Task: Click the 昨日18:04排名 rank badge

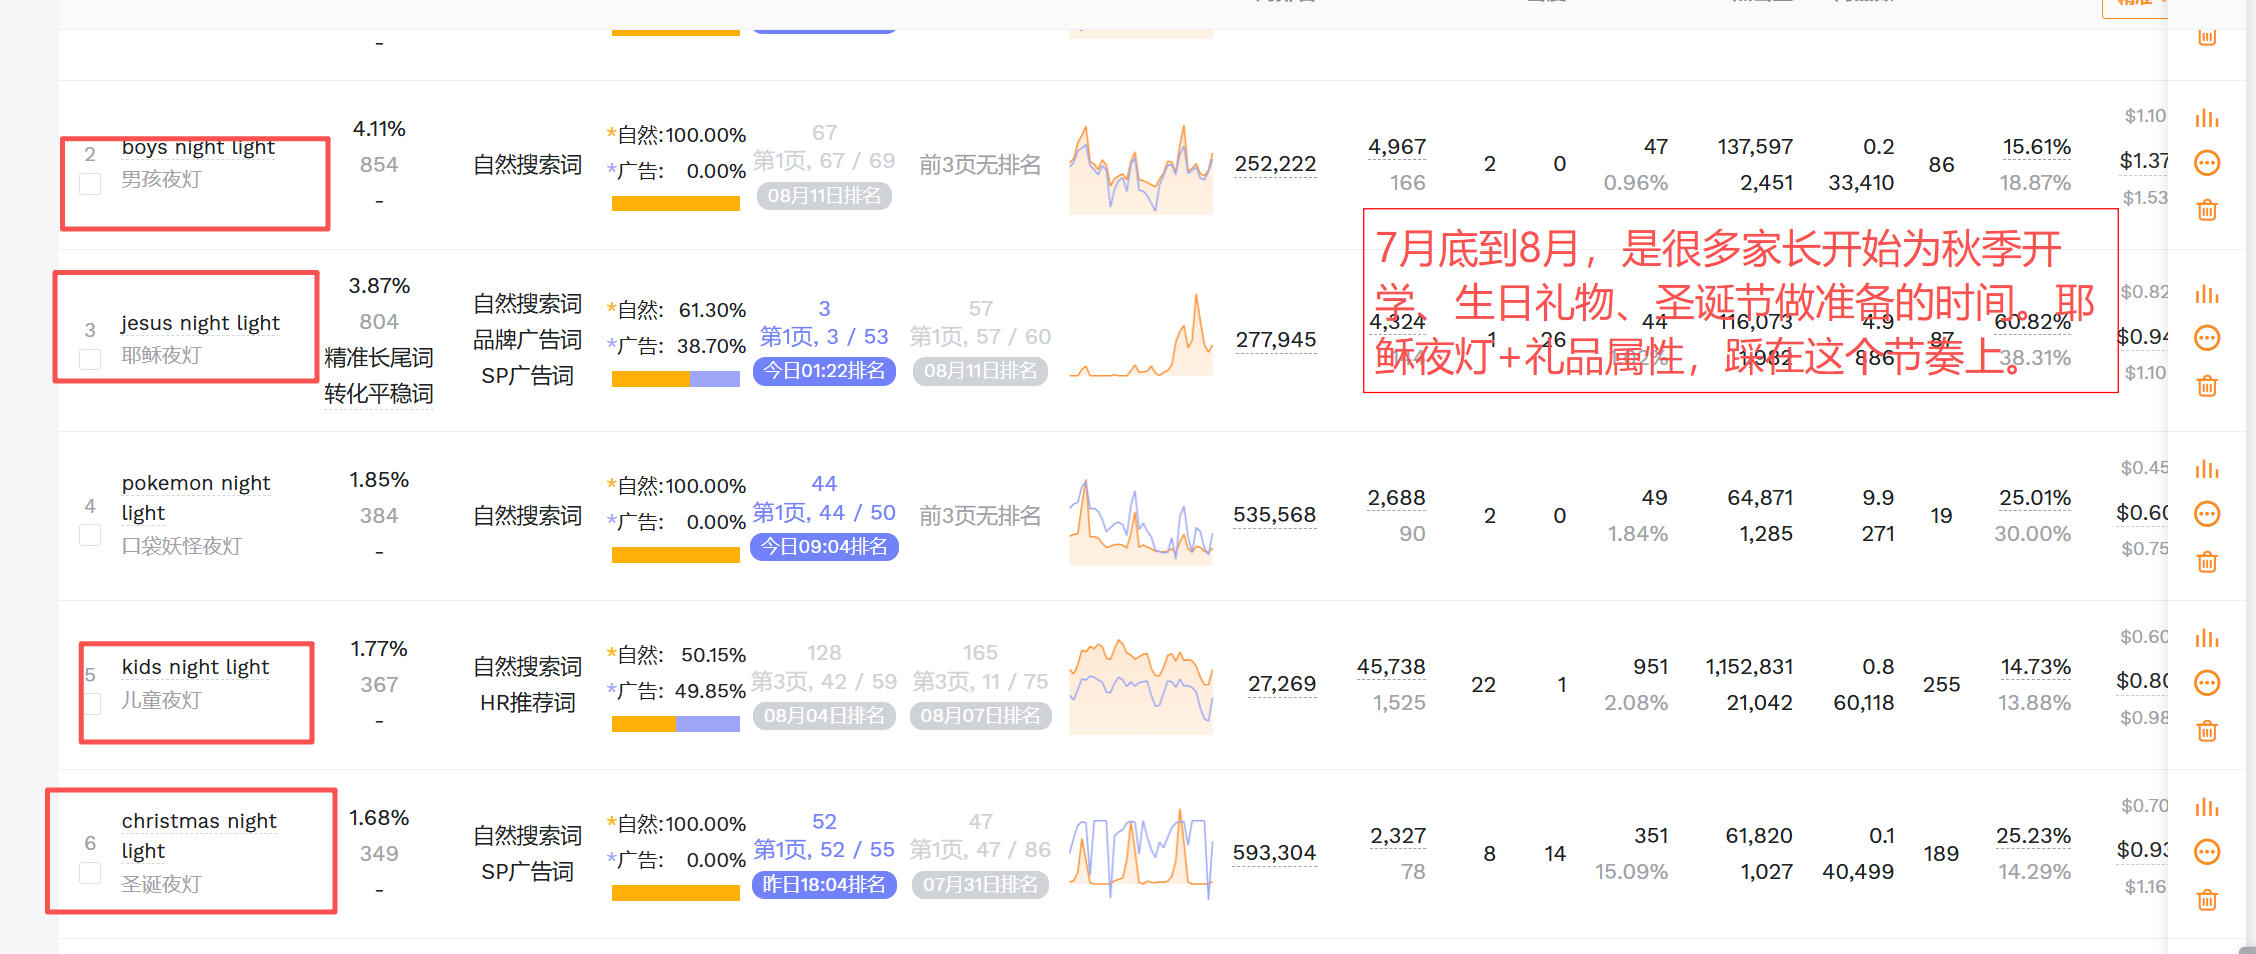Action: pos(824,885)
